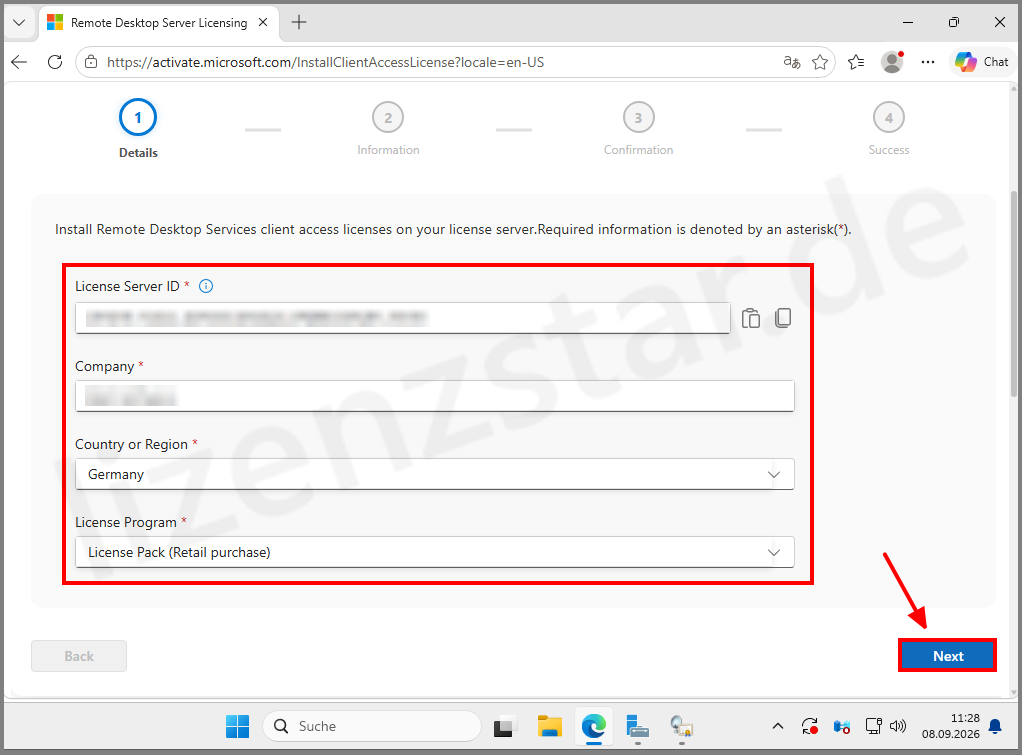Paste into License Server ID field
1022x756 pixels.
pos(751,318)
